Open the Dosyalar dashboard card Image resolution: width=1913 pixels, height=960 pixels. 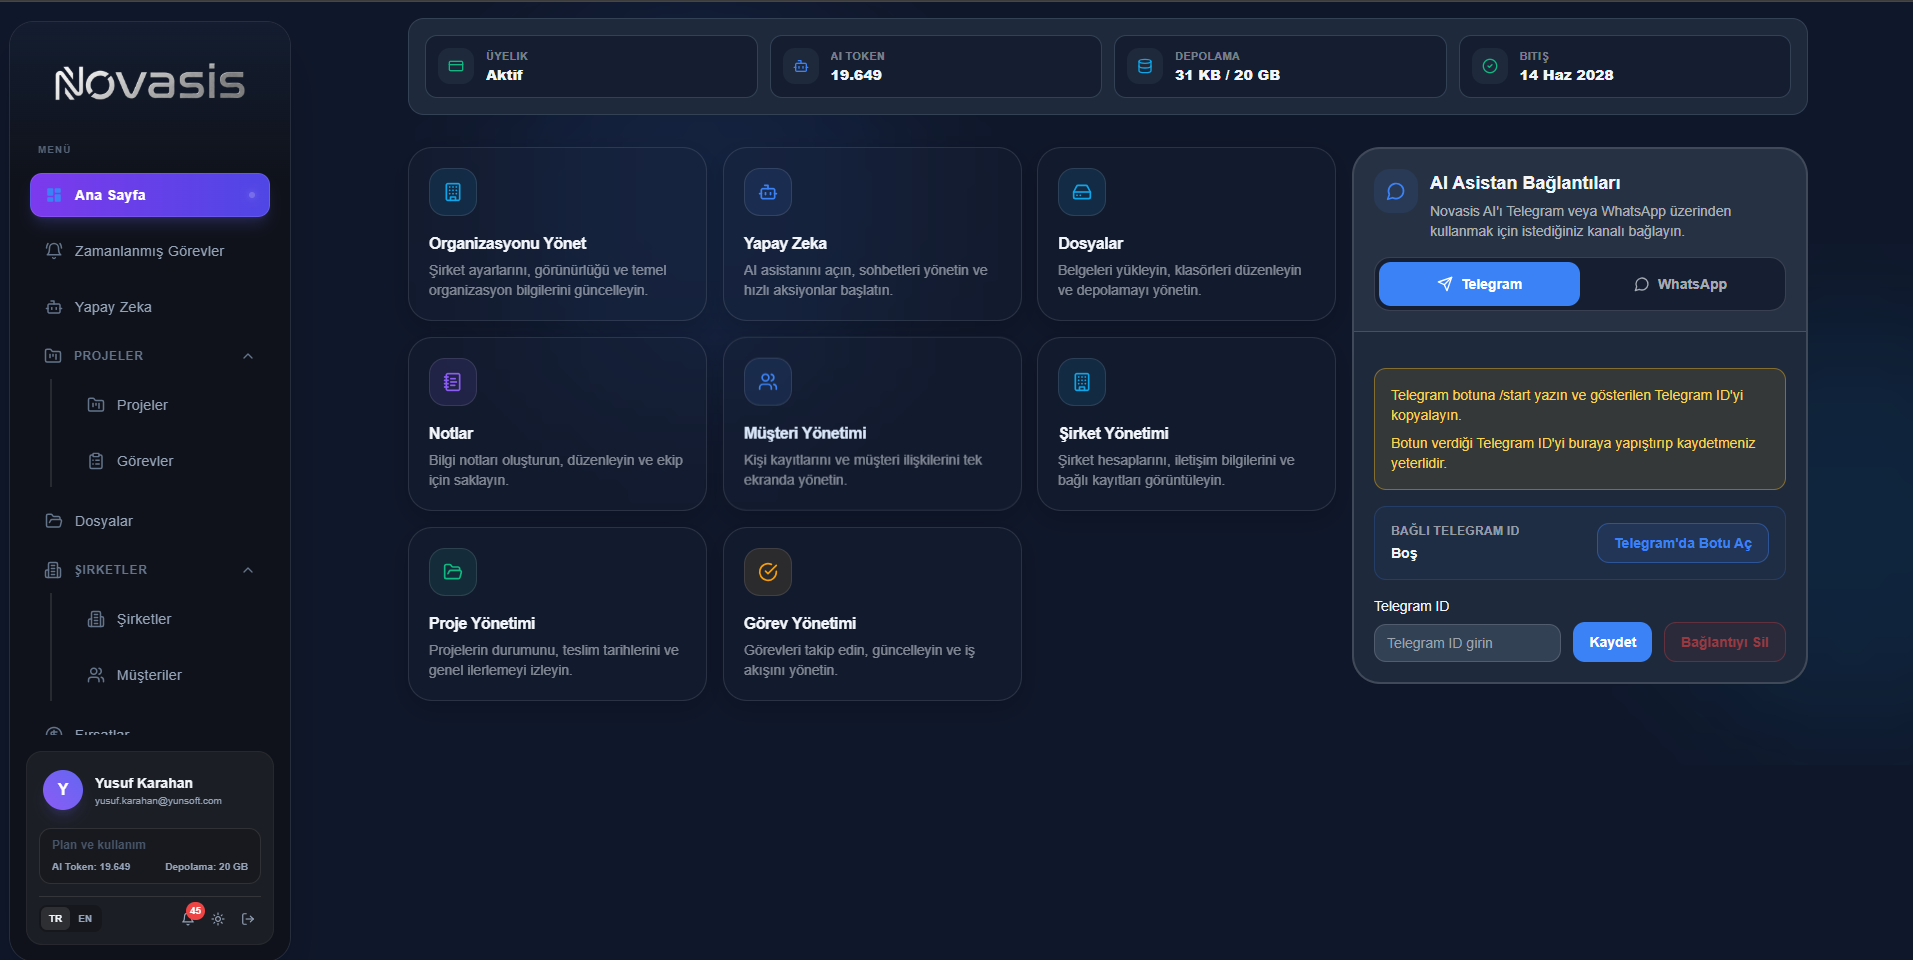pyautogui.click(x=1186, y=234)
